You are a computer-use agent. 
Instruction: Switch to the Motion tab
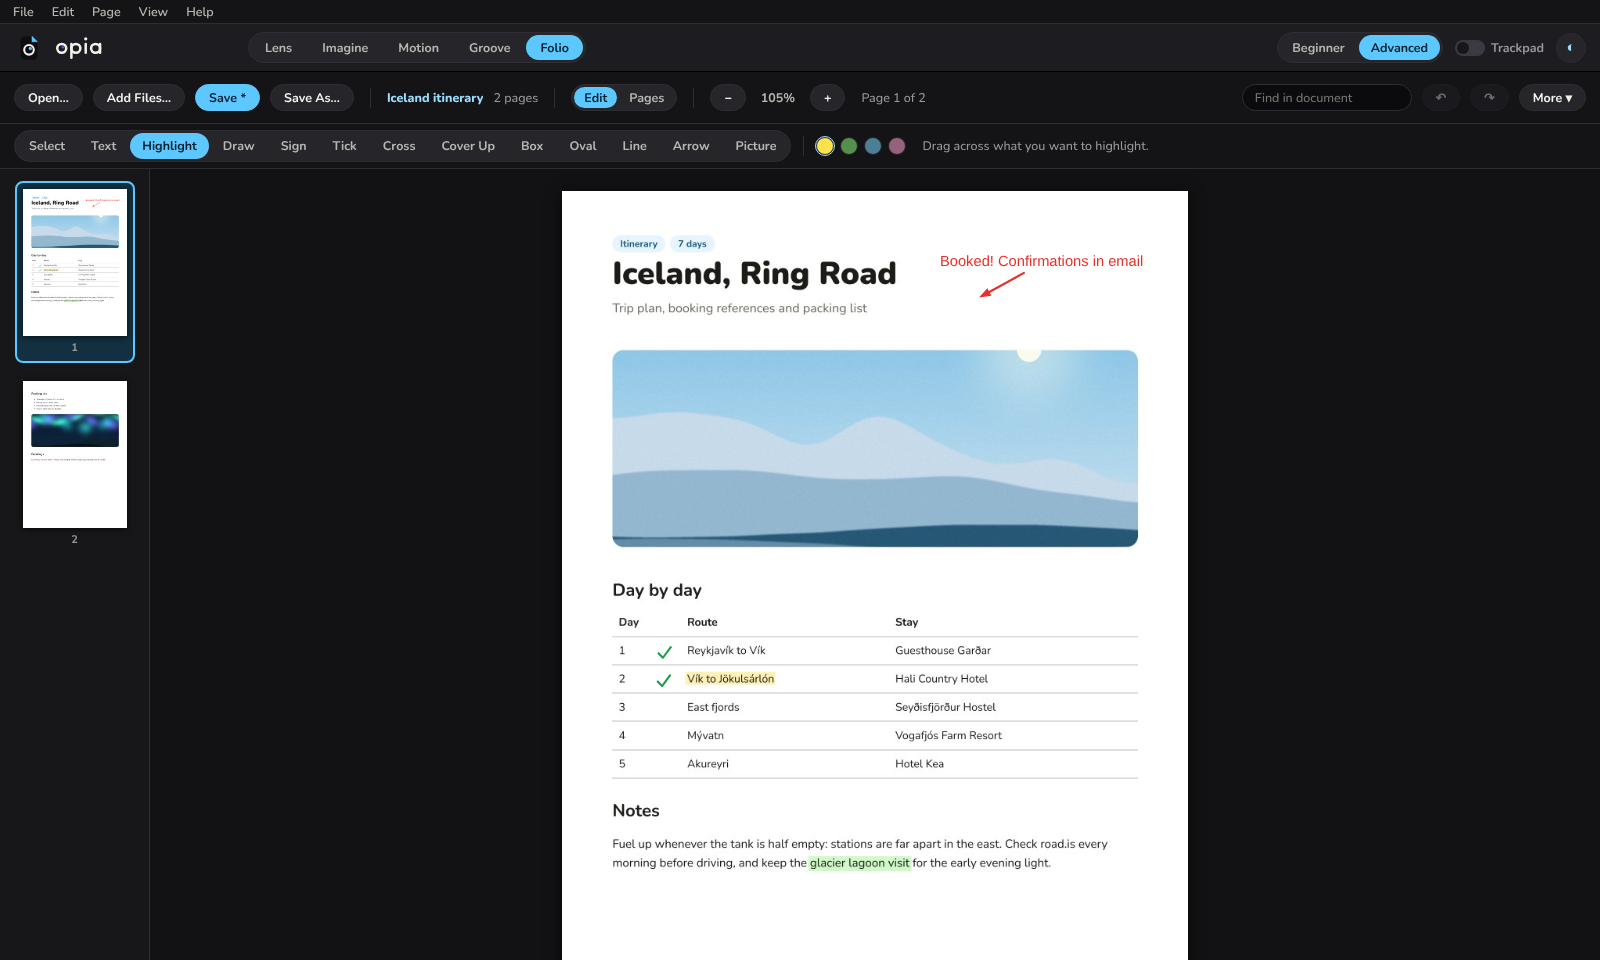(418, 48)
